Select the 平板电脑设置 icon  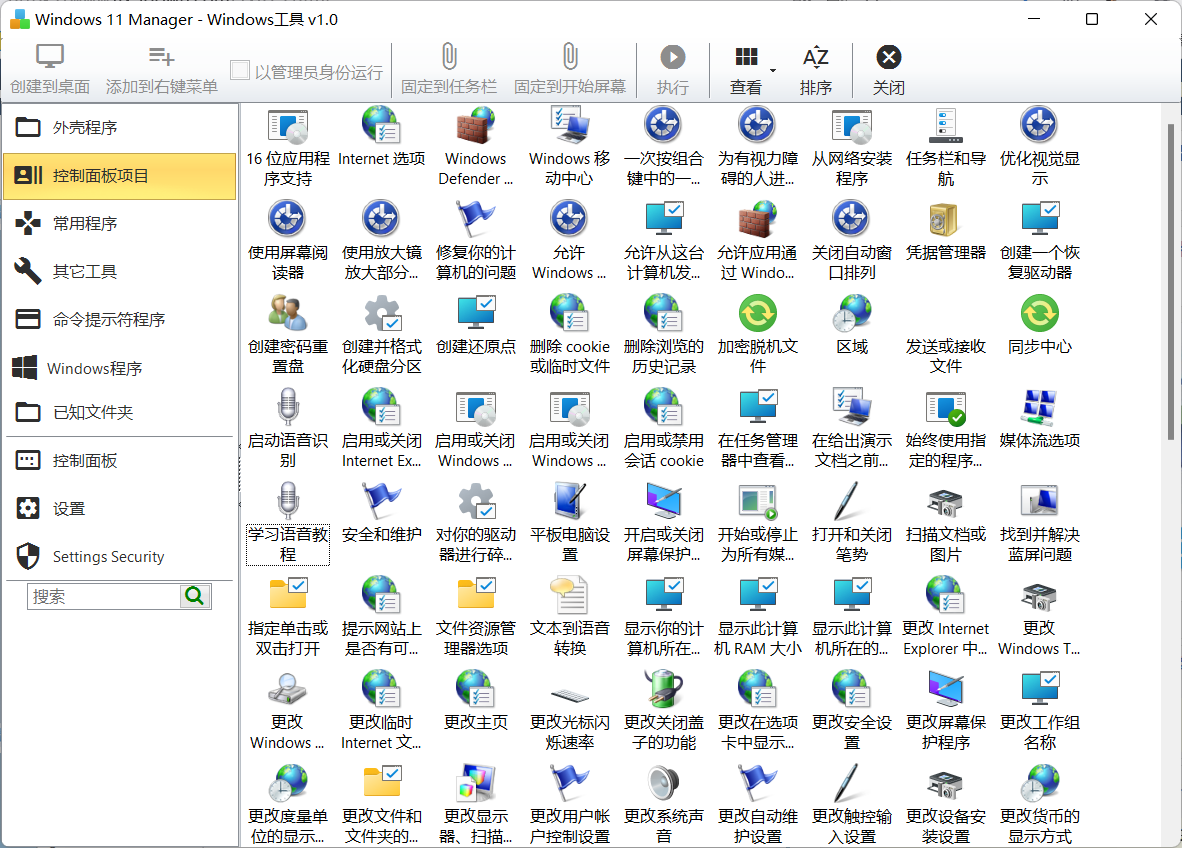(570, 501)
